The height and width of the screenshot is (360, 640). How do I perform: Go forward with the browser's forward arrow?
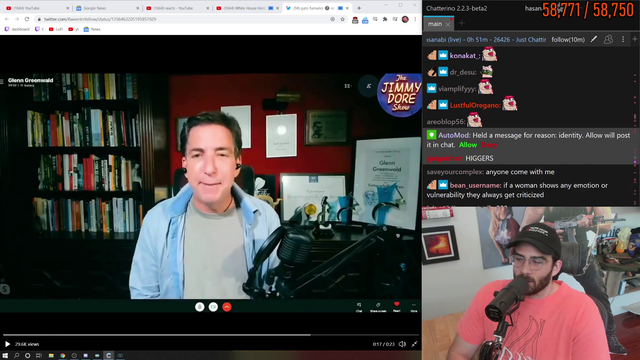point(17,19)
